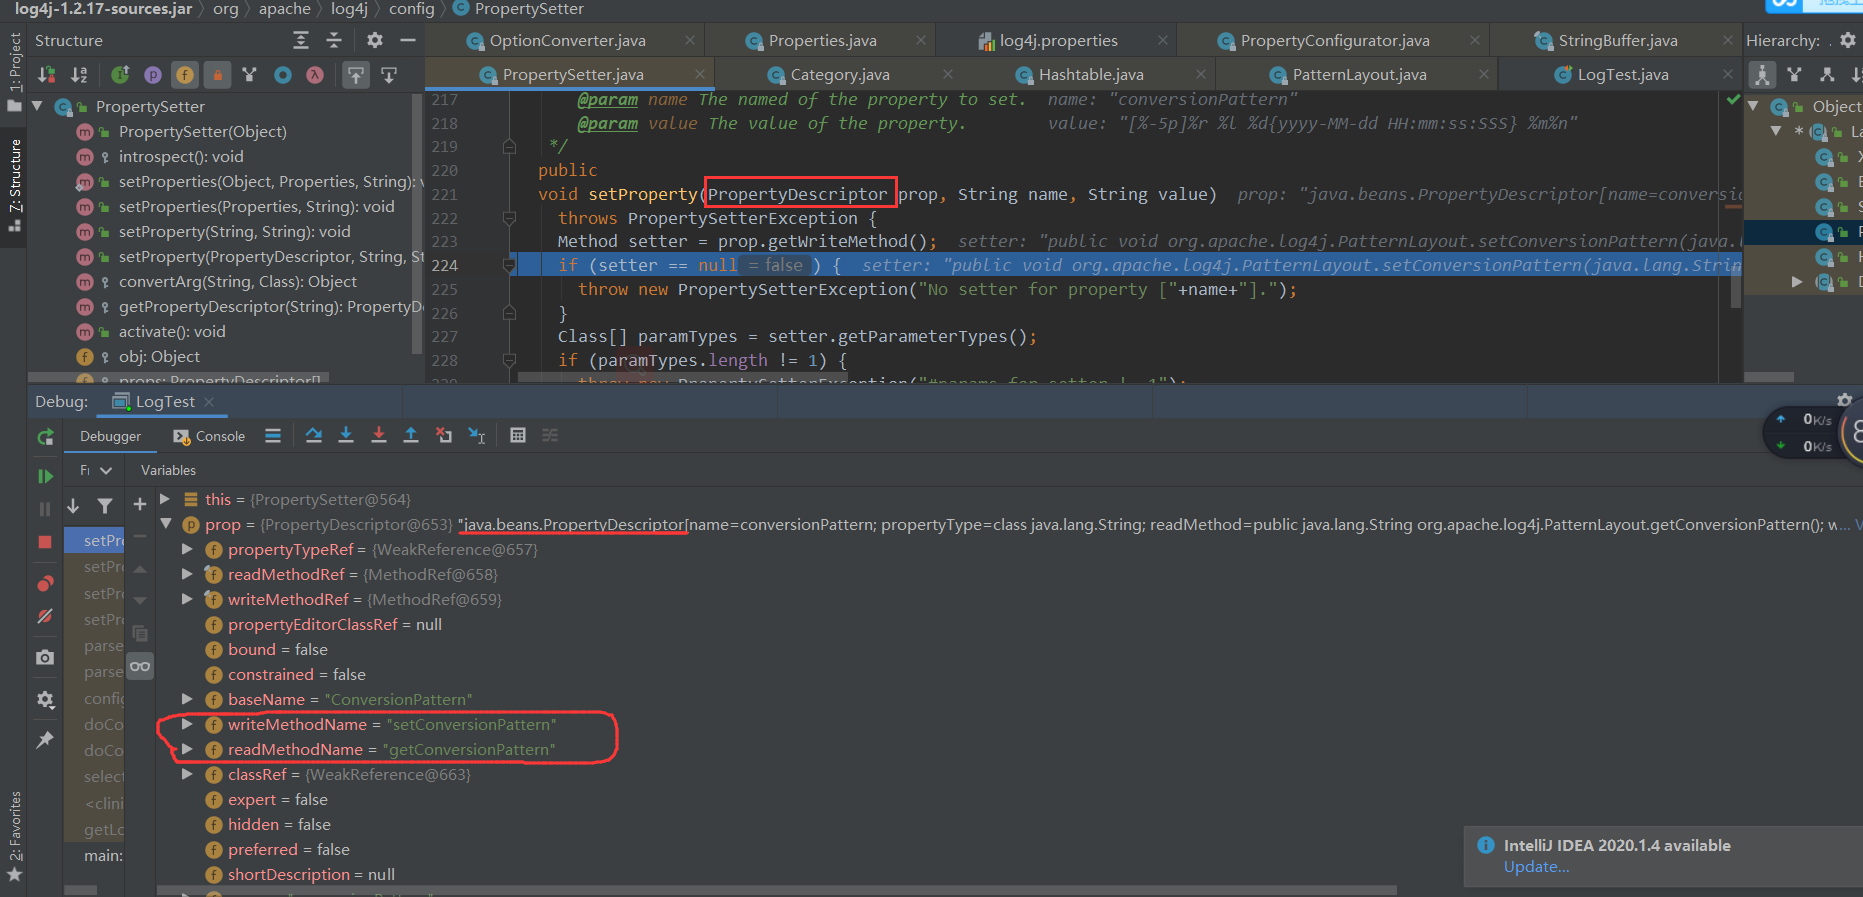Click Update link in IDEA notification
Image resolution: width=1863 pixels, height=897 pixels.
coord(1536,867)
